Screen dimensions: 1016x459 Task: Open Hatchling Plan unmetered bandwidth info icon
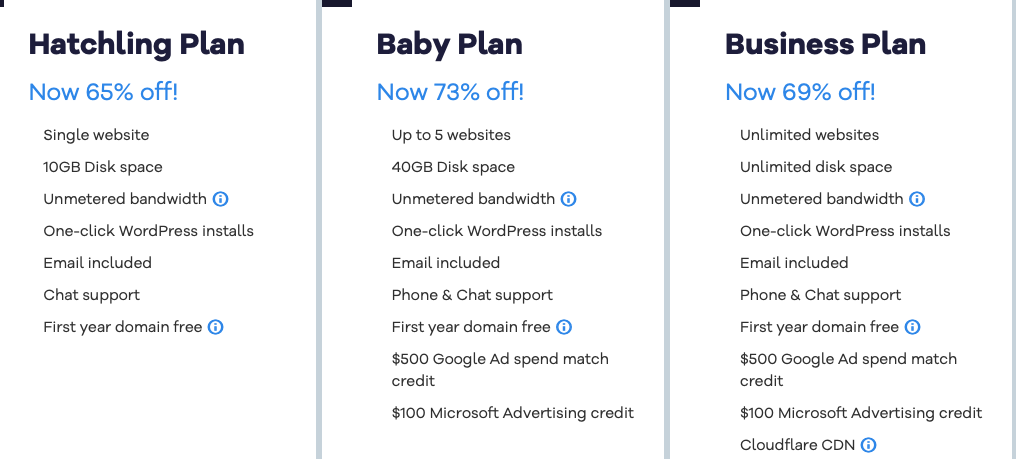[x=220, y=199]
